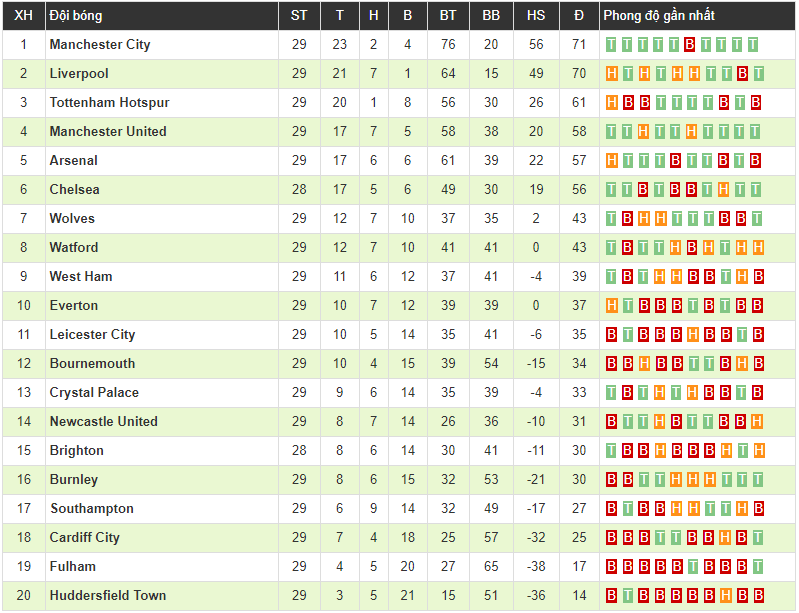Click the 'Đội bóng' column header
The height and width of the screenshot is (613, 799).
click(76, 16)
